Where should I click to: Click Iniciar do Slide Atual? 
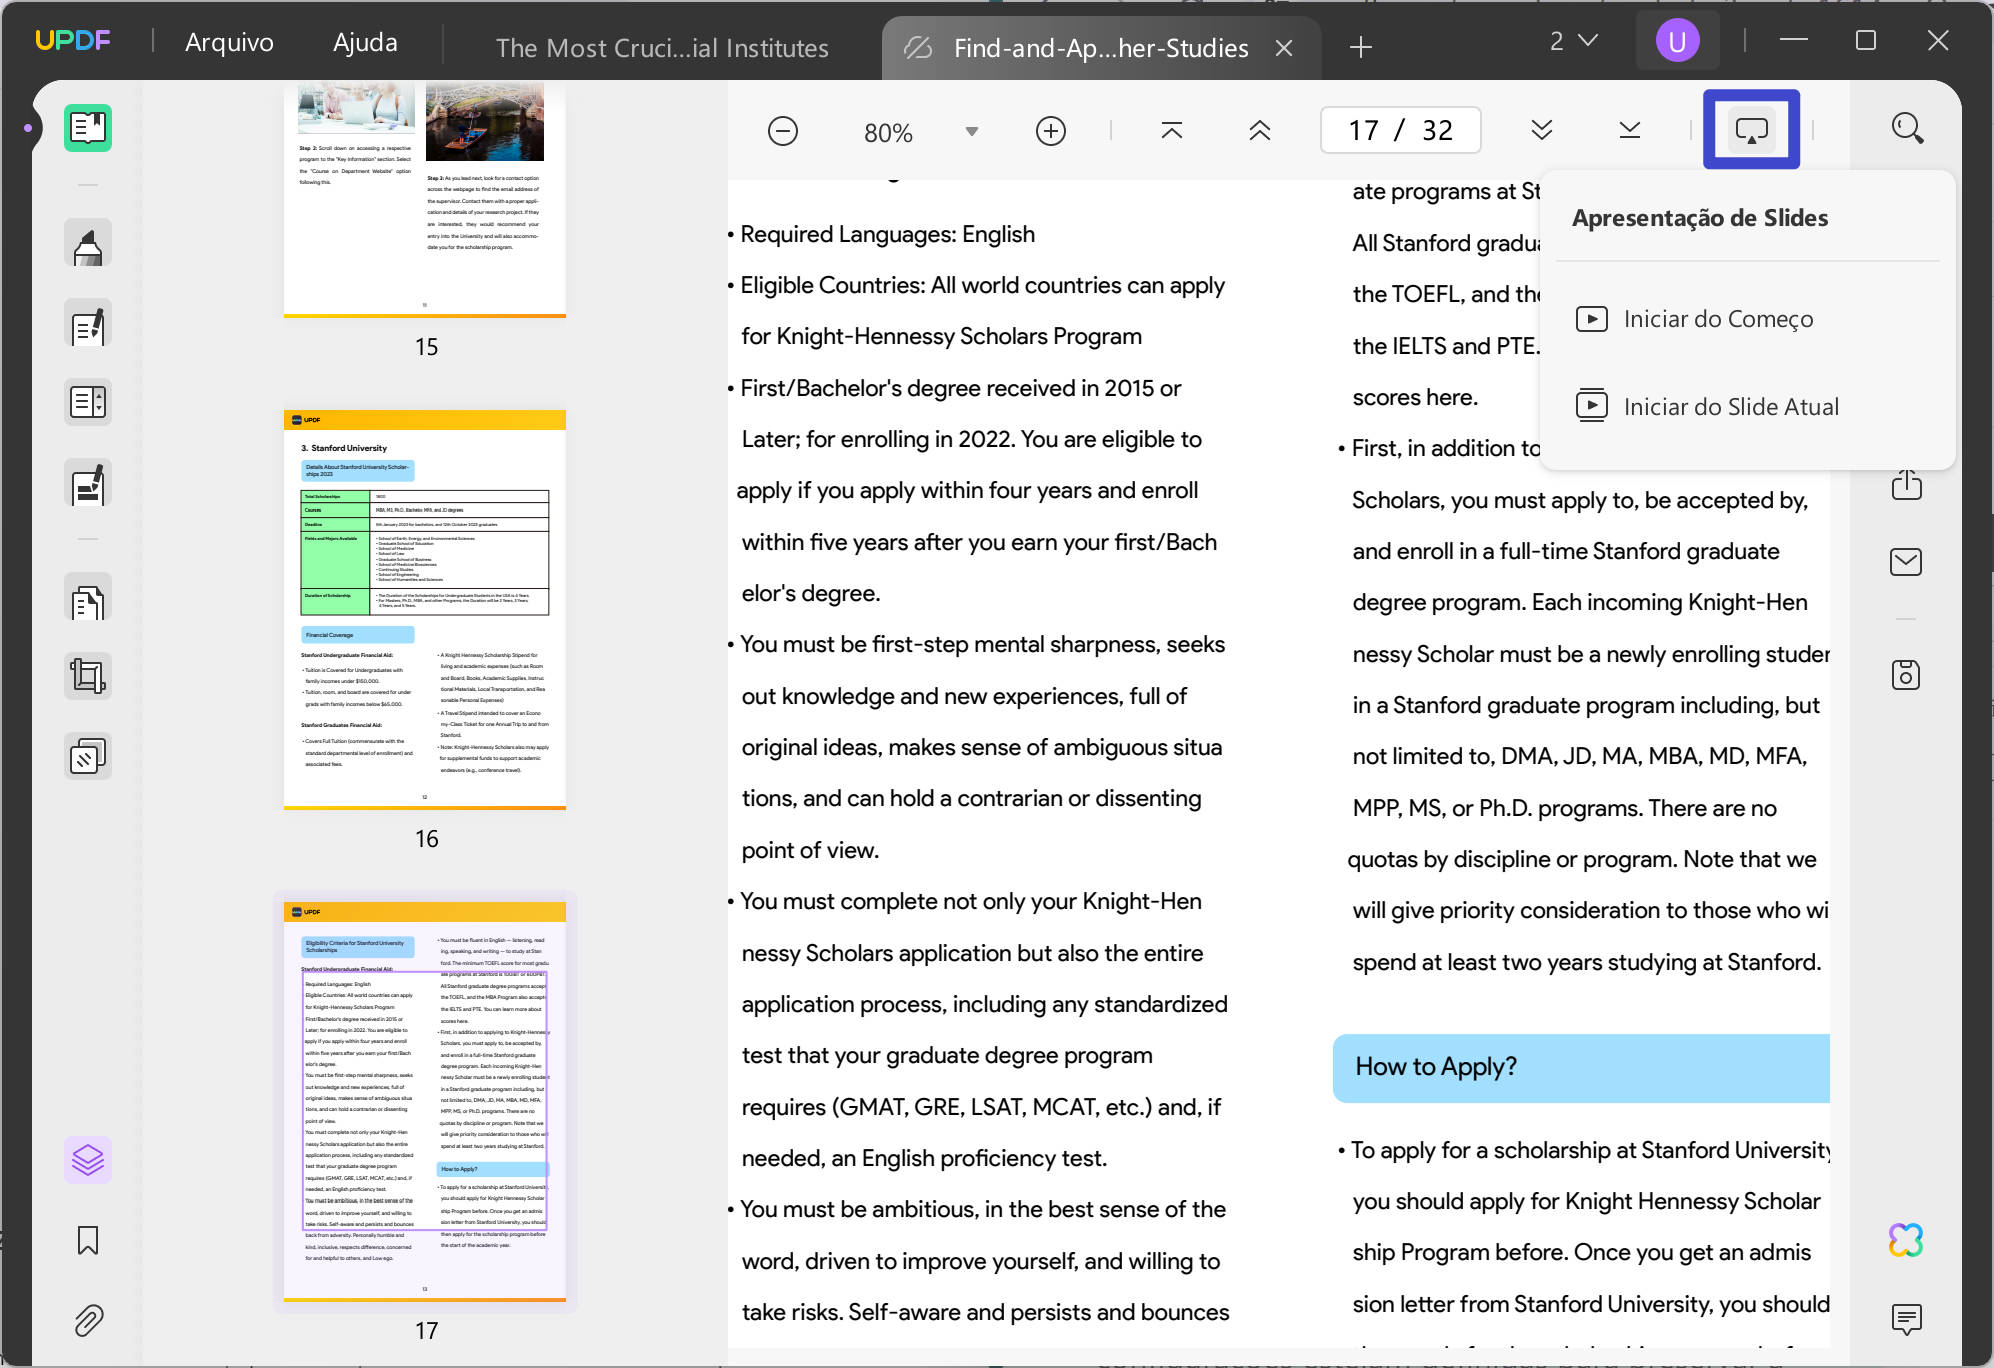tap(1731, 406)
